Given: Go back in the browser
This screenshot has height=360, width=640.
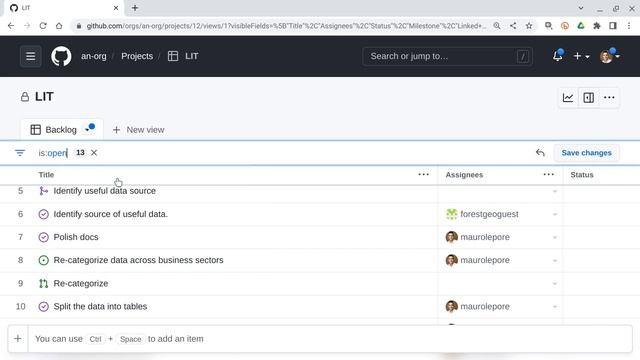Looking at the screenshot, I should click(11, 26).
